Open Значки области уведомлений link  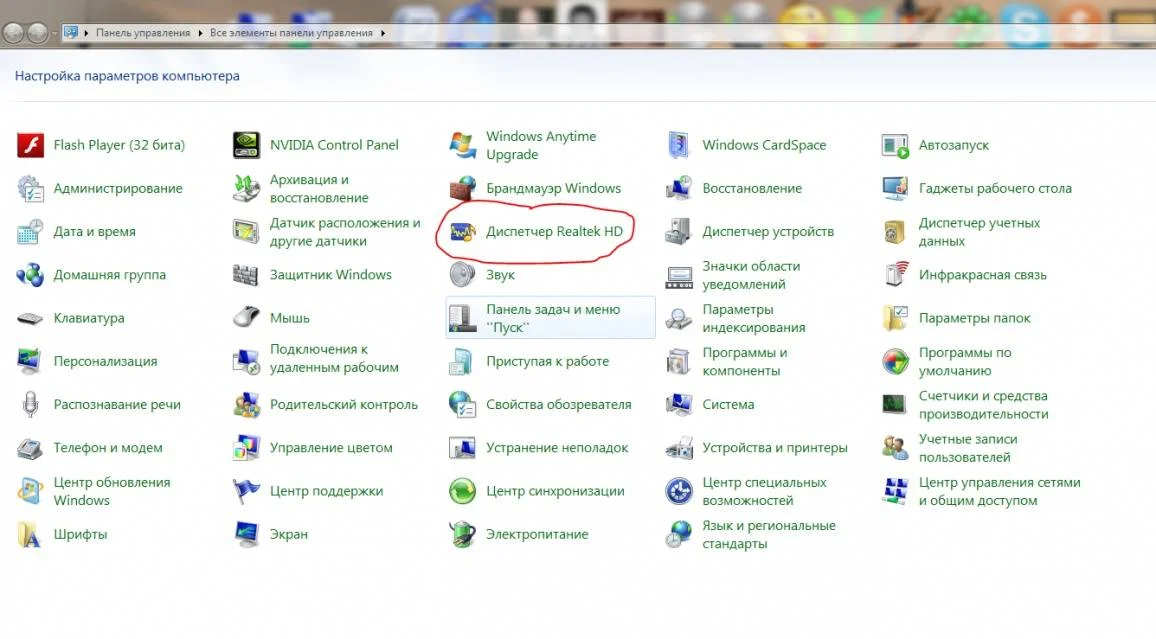pos(751,275)
